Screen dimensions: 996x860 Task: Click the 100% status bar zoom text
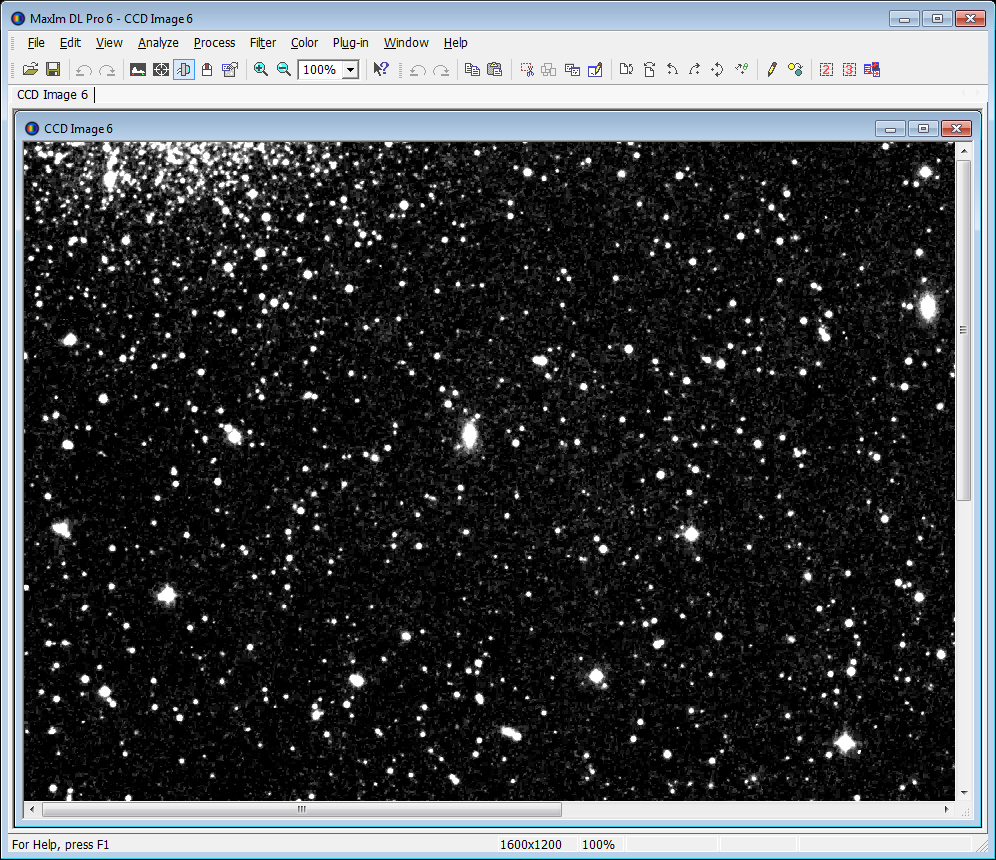[x=598, y=845]
